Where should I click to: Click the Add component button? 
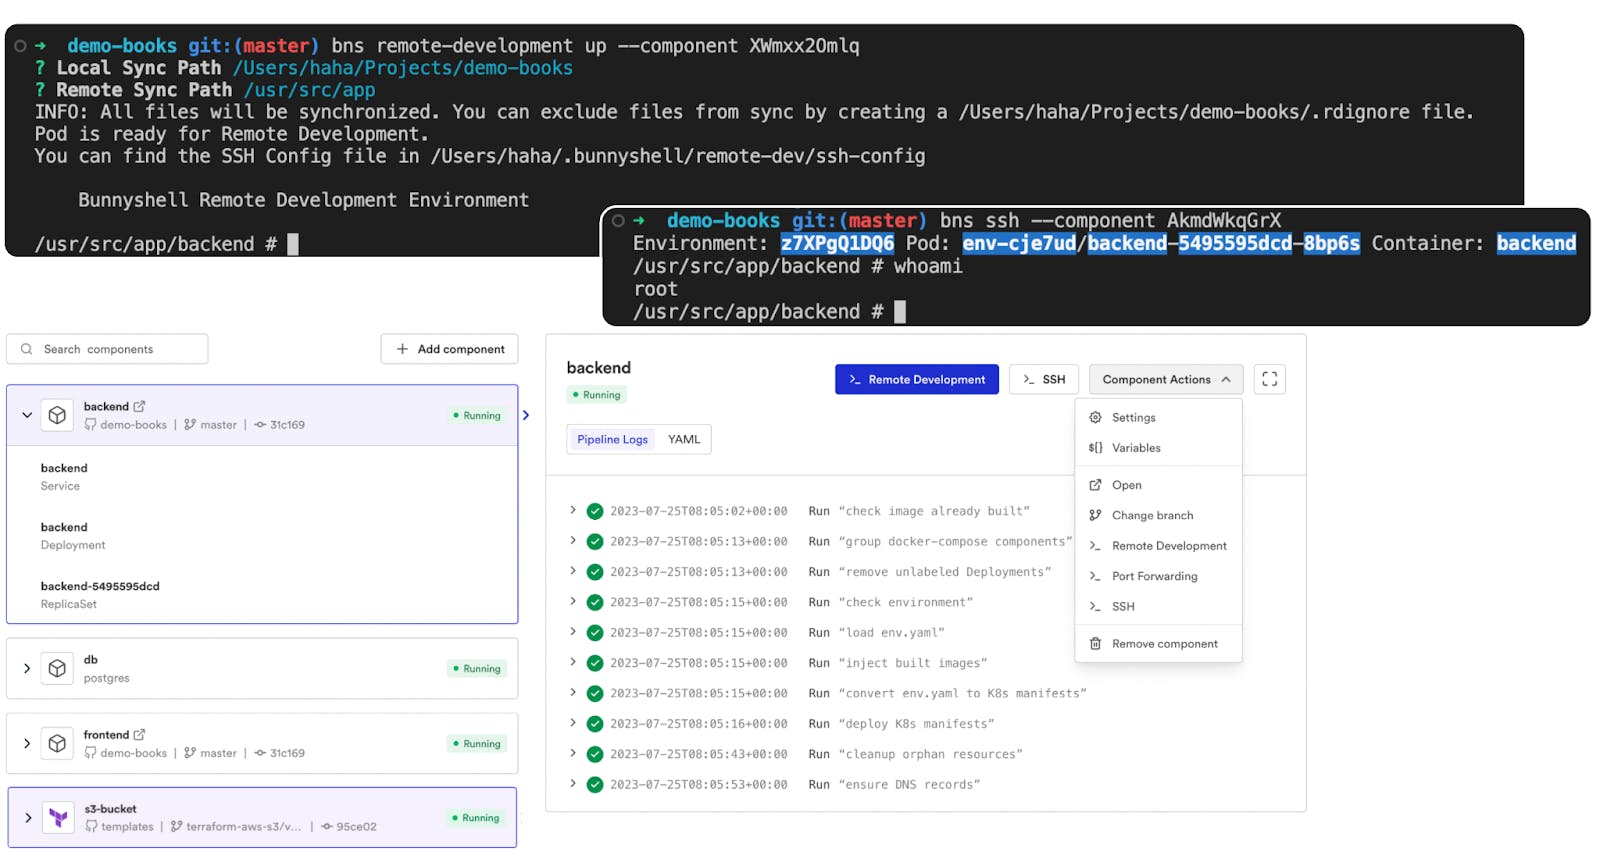pyautogui.click(x=450, y=349)
